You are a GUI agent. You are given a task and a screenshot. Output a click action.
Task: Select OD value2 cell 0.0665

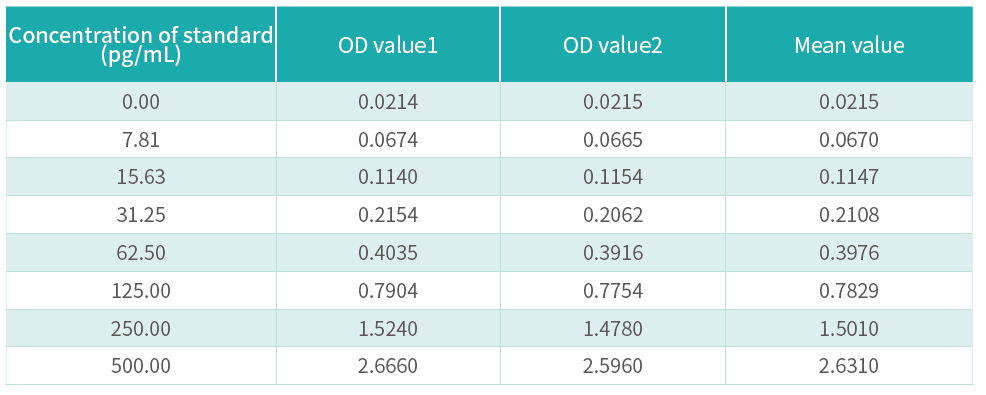click(x=613, y=140)
